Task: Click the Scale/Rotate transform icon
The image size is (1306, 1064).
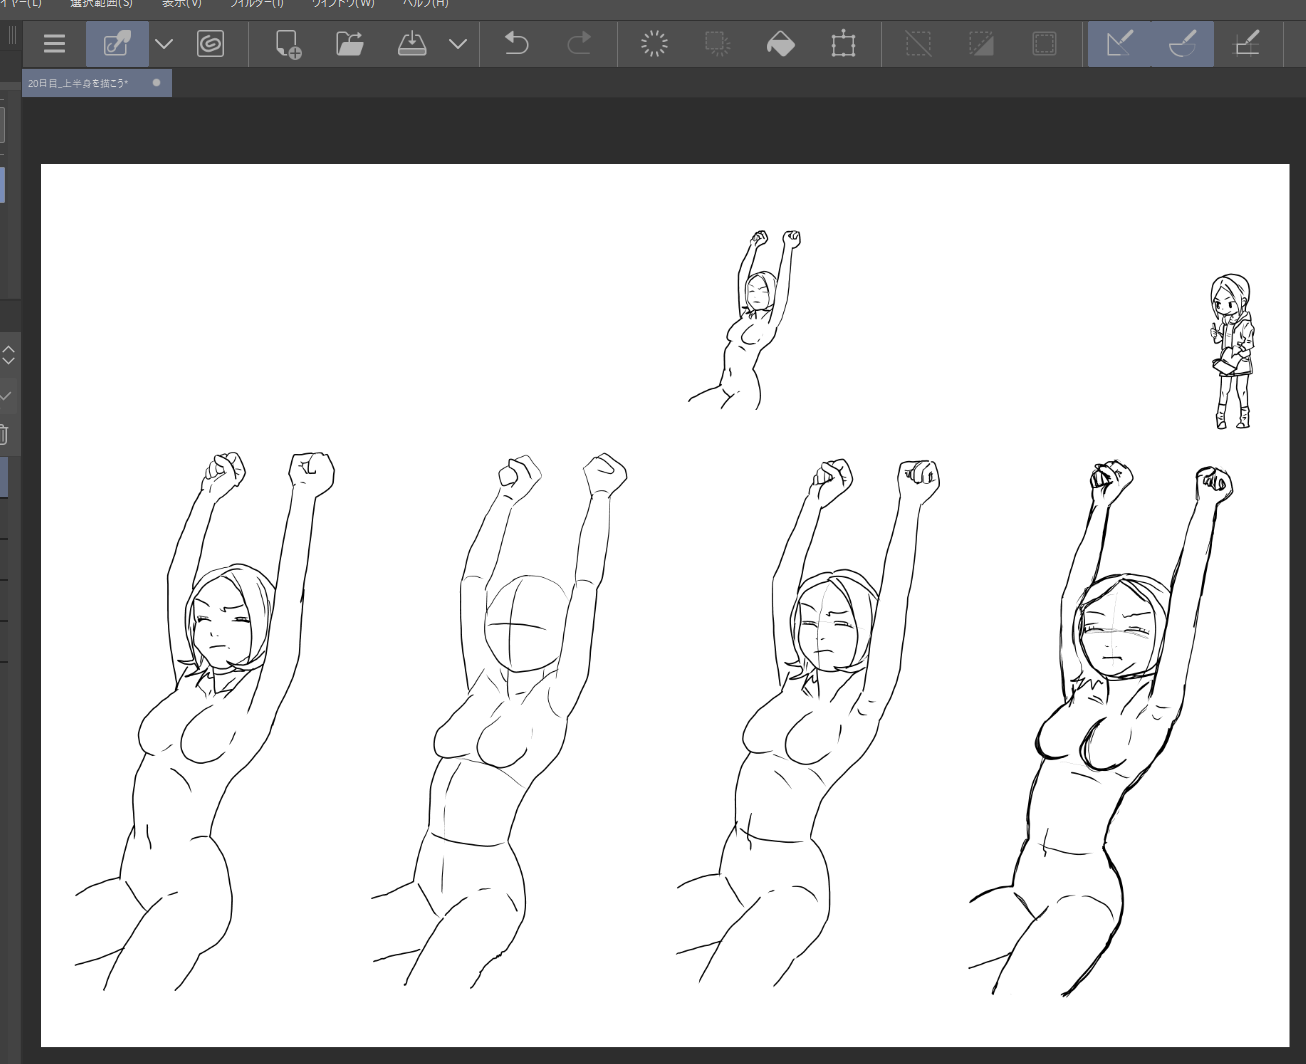Action: pos(843,44)
